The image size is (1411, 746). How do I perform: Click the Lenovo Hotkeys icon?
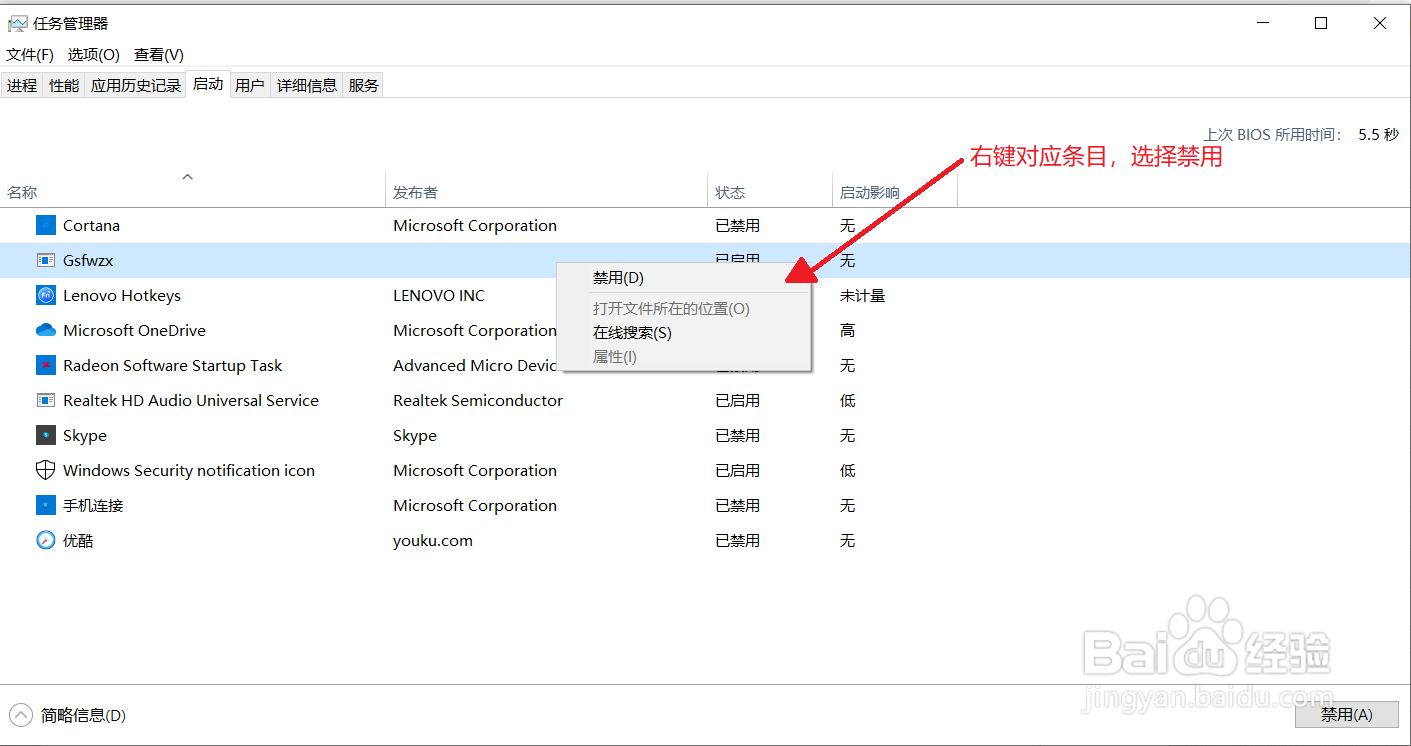[46, 295]
